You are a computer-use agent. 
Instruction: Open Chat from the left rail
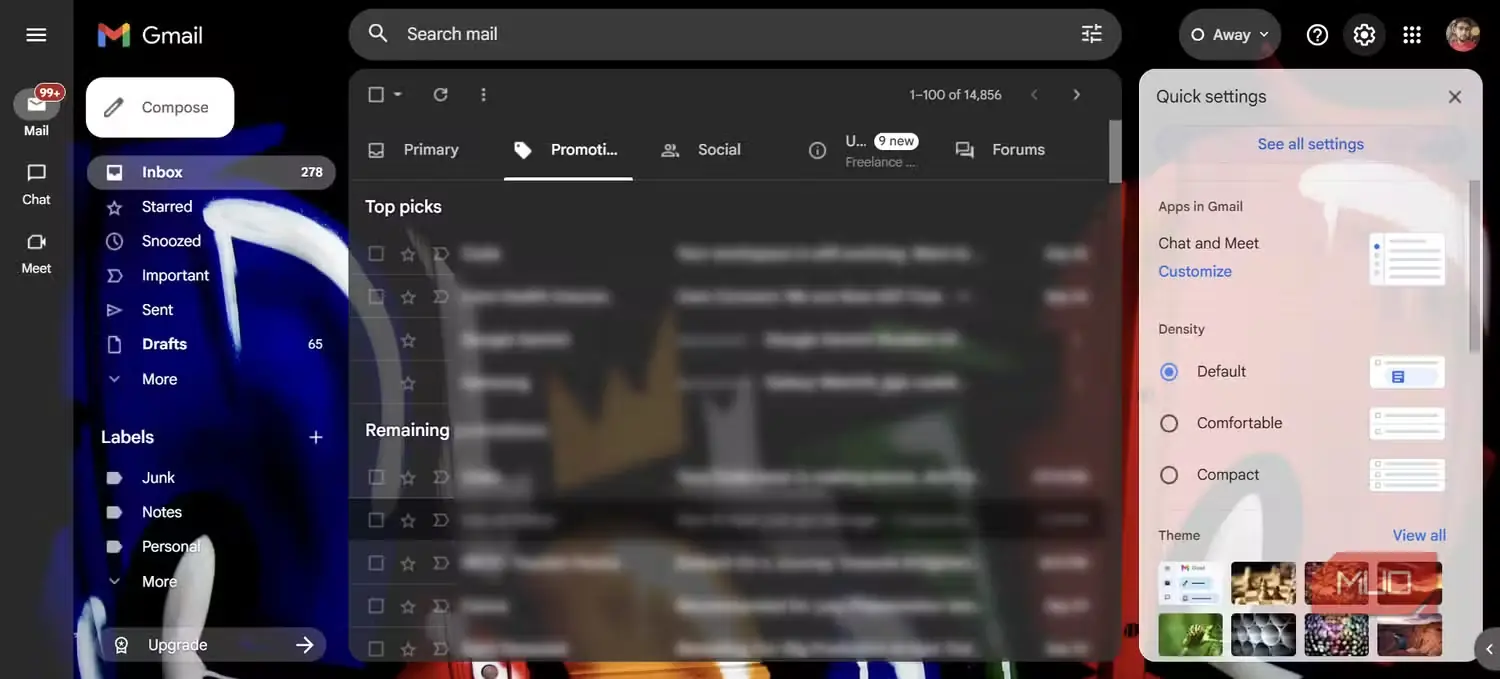pyautogui.click(x=36, y=184)
